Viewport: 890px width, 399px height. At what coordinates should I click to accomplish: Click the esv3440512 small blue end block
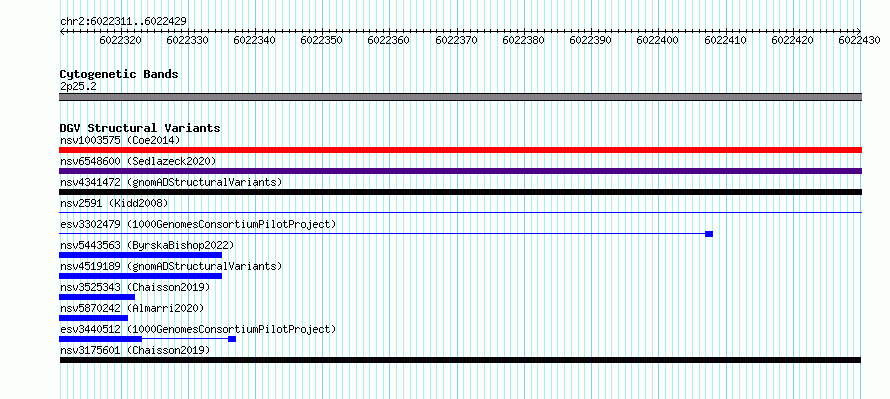click(232, 339)
